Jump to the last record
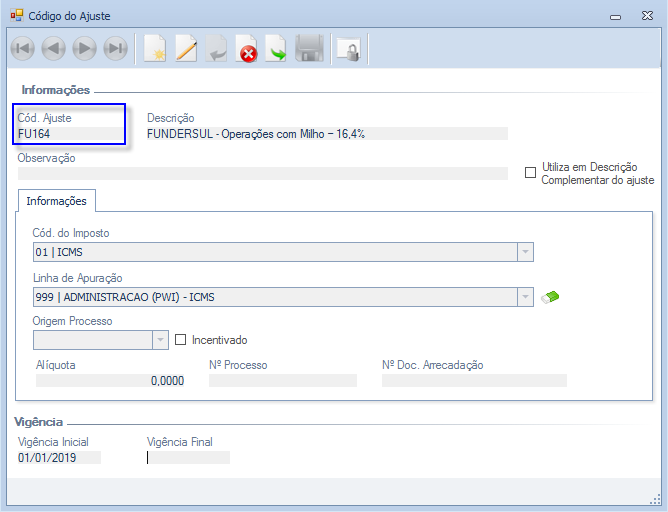The image size is (668, 512). tap(115, 49)
